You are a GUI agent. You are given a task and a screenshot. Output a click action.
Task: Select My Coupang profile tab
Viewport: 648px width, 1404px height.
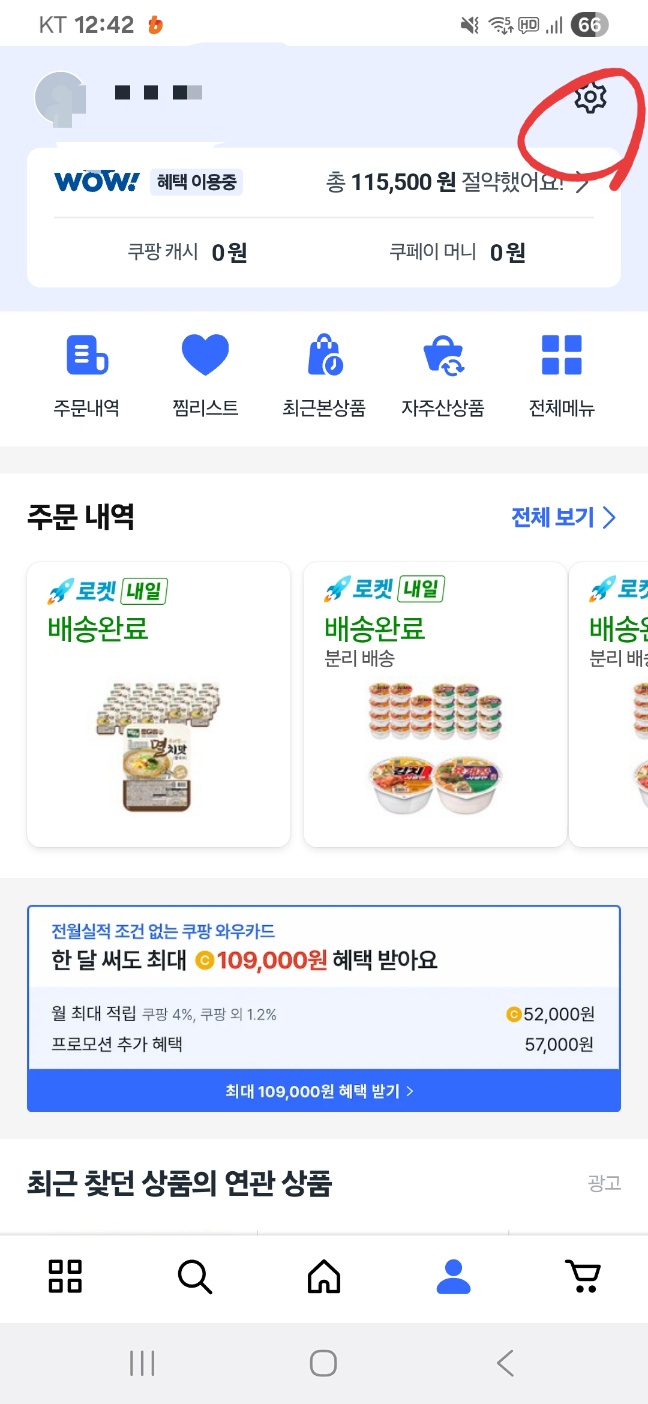tap(453, 1276)
